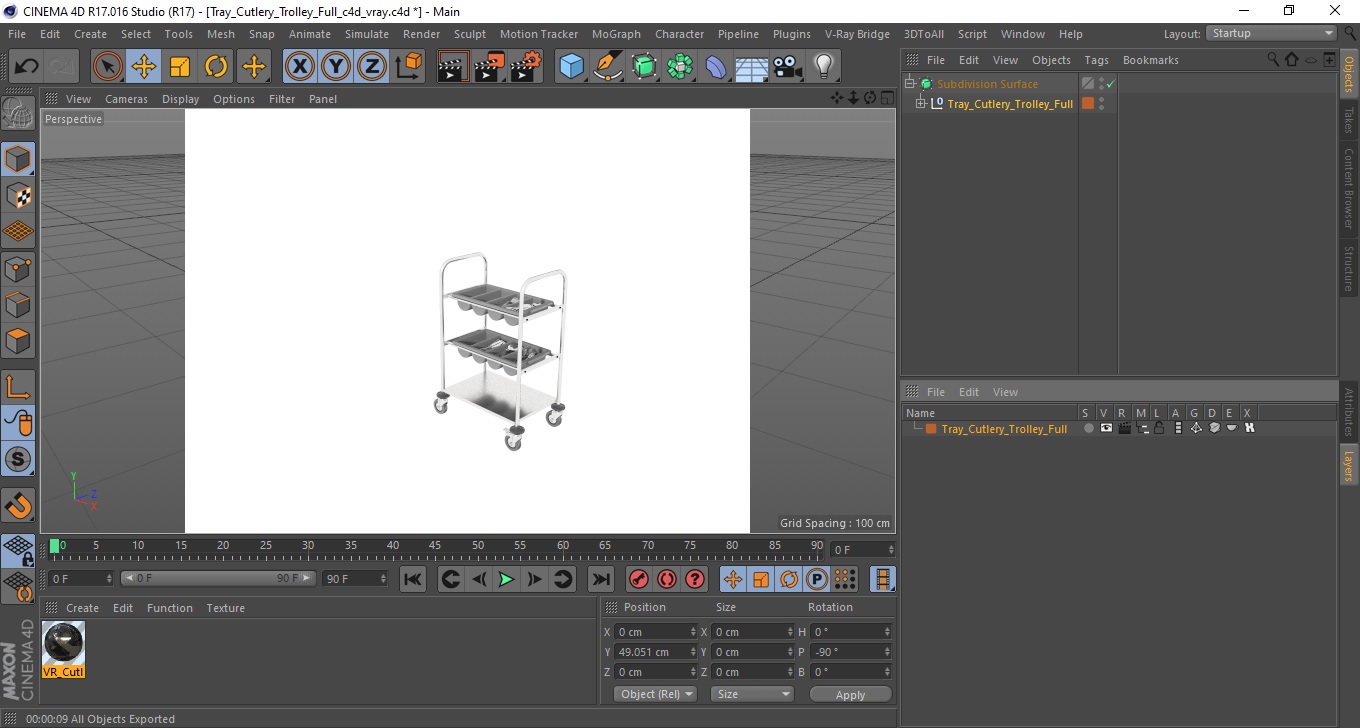Switch to Model mode in left palette
The image size is (1360, 728).
coord(18,159)
